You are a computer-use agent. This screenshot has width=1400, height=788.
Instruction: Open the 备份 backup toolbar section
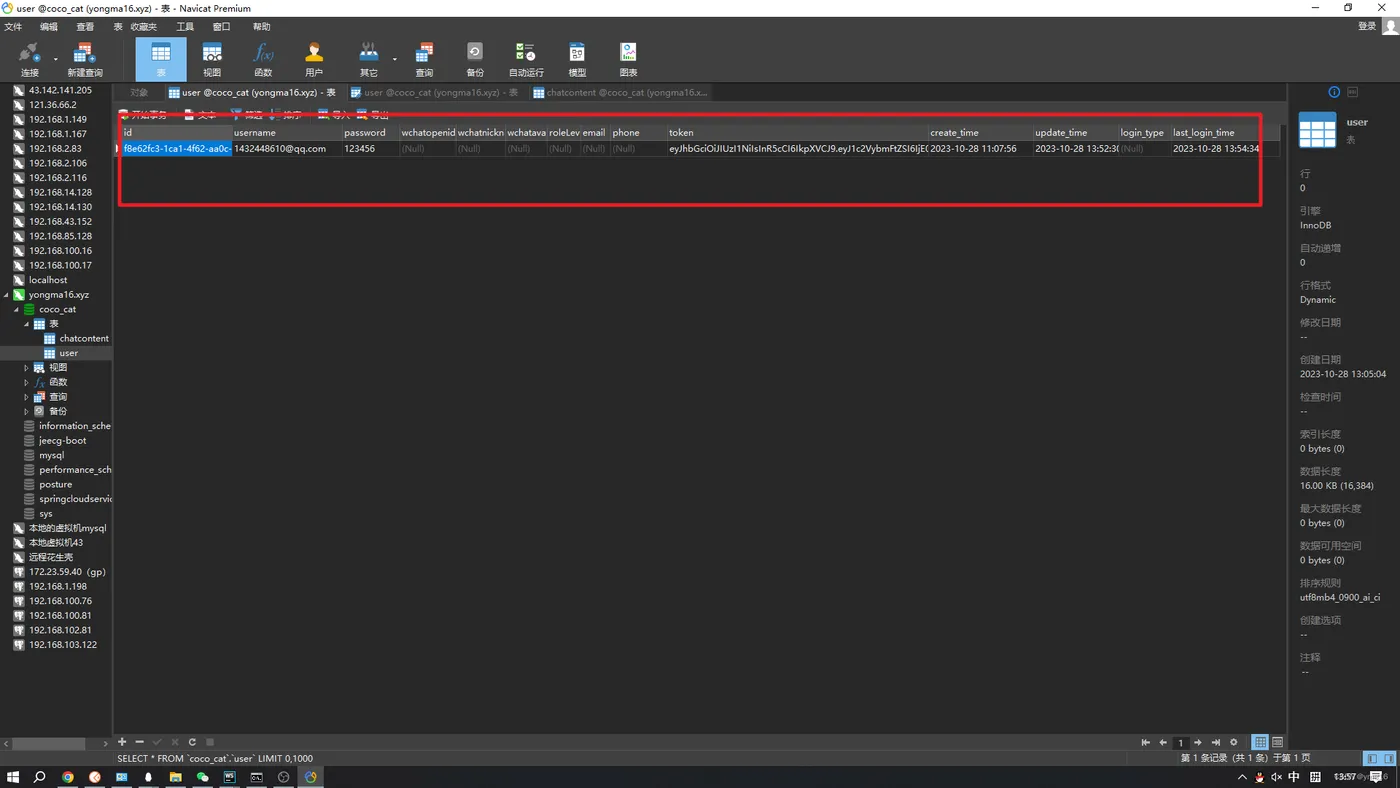tap(475, 59)
